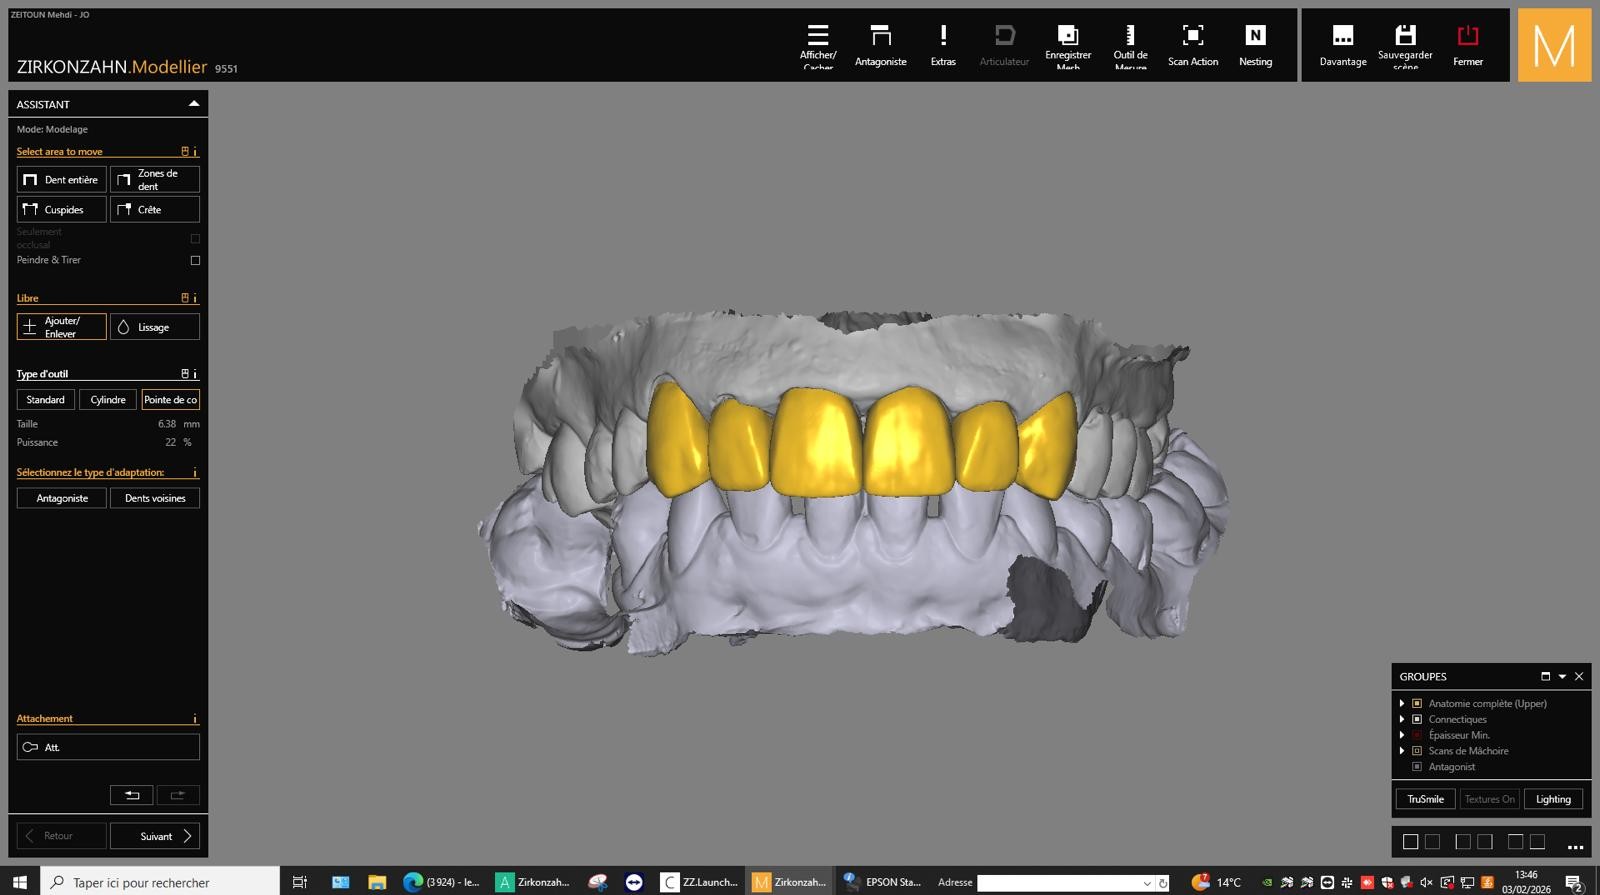
Task: Click the Att. attachment button
Action: 108,747
